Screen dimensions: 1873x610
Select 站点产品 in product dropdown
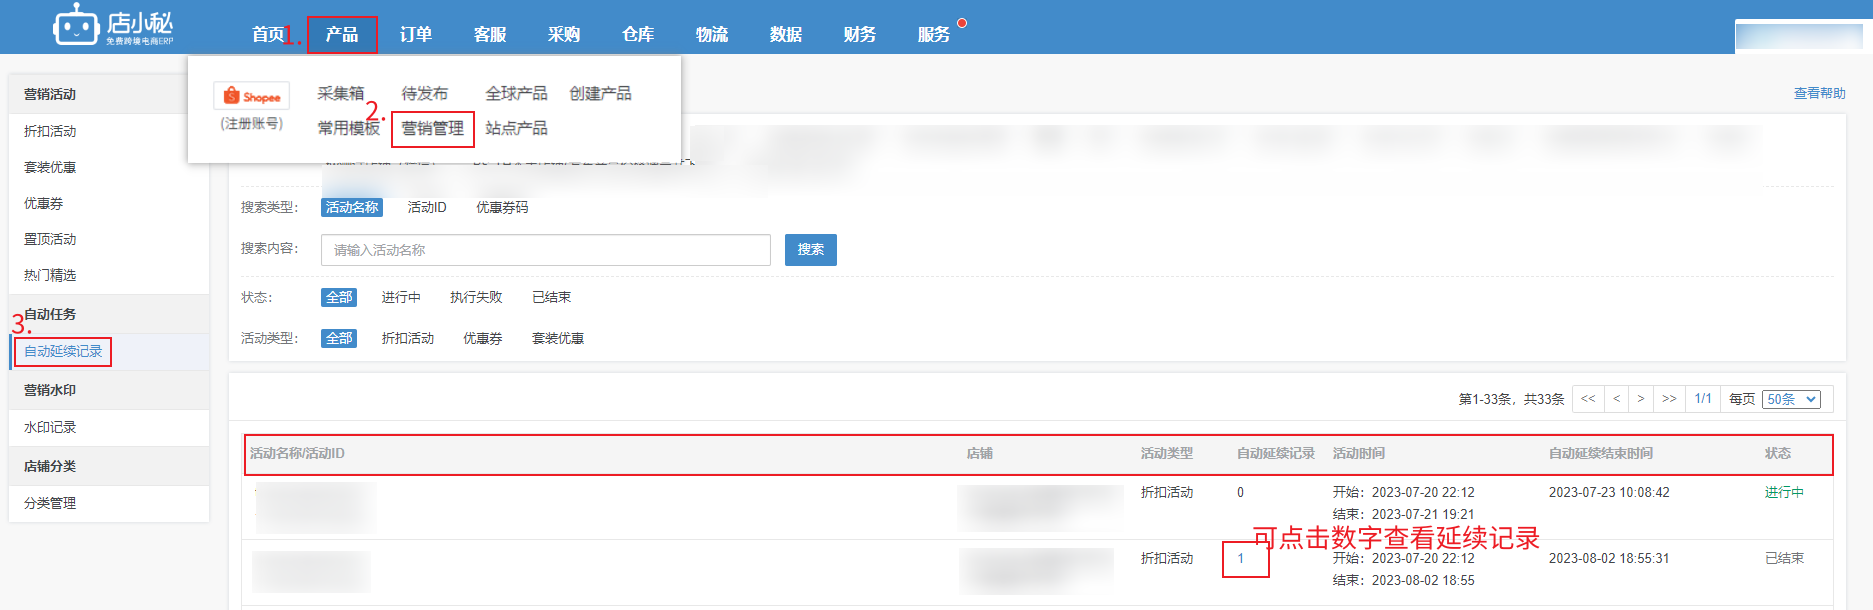[516, 128]
